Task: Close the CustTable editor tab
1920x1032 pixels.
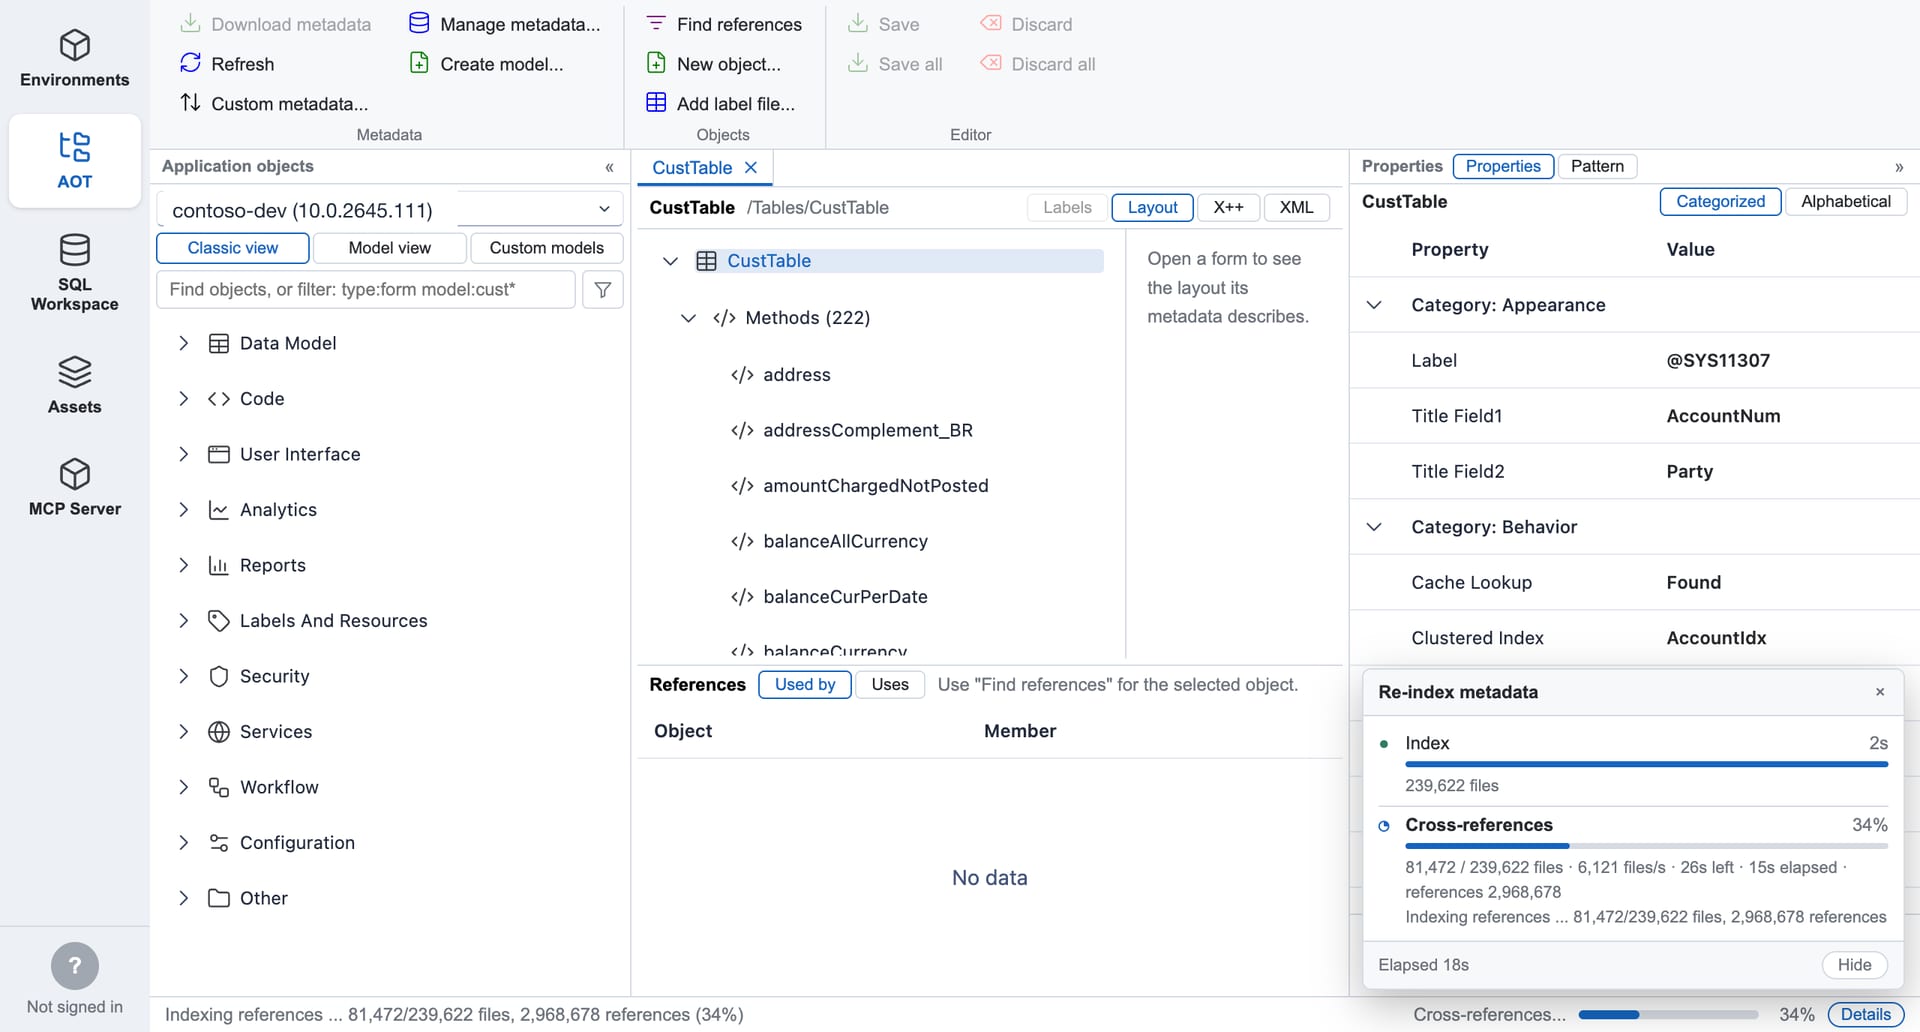Action: [x=751, y=167]
